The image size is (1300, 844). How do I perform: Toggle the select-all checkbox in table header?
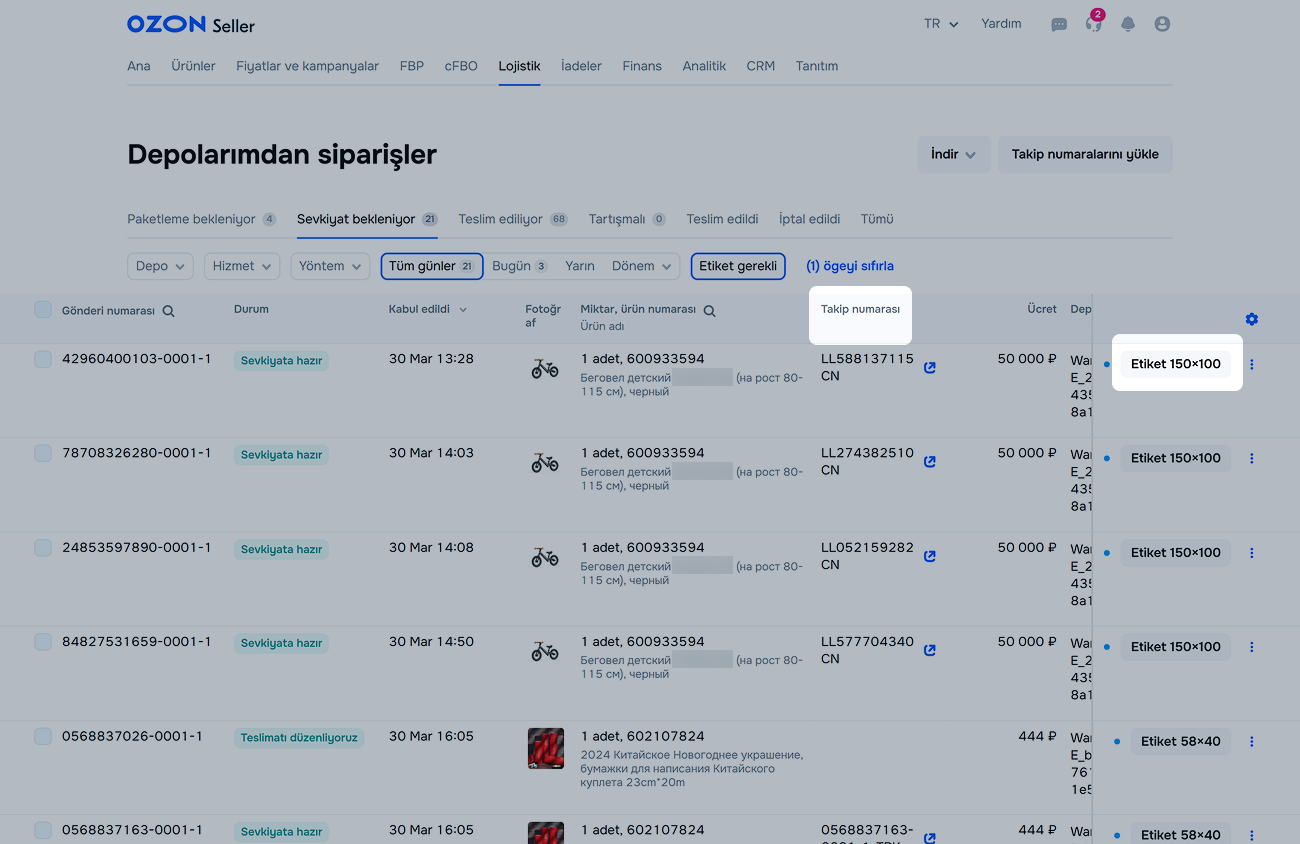[43, 310]
